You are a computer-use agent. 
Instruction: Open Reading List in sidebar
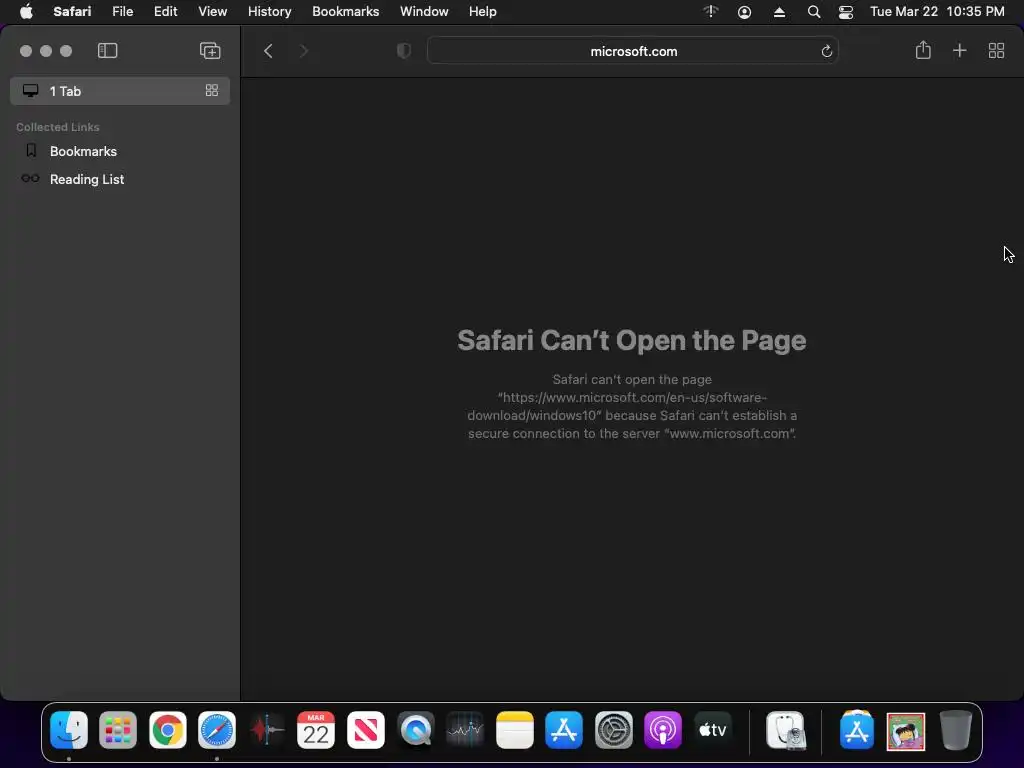tap(87, 179)
